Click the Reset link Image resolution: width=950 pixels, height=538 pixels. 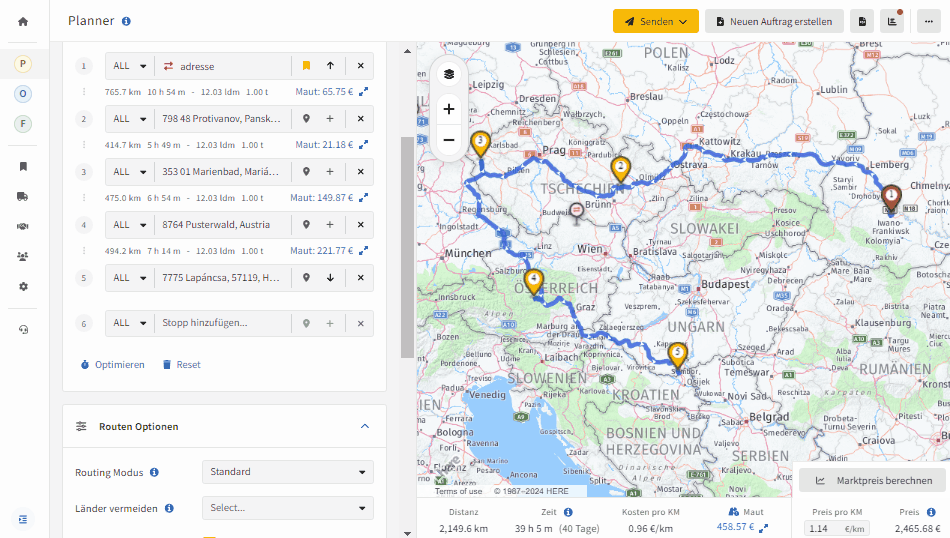(x=181, y=365)
